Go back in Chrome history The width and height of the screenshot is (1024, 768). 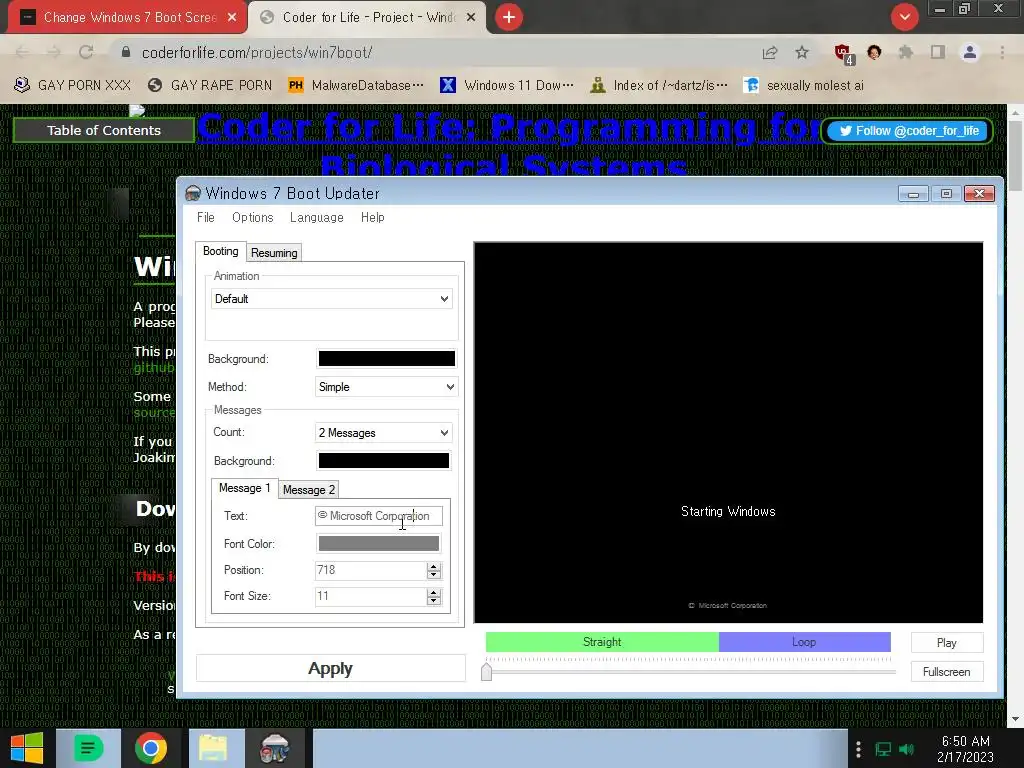[x=22, y=52]
